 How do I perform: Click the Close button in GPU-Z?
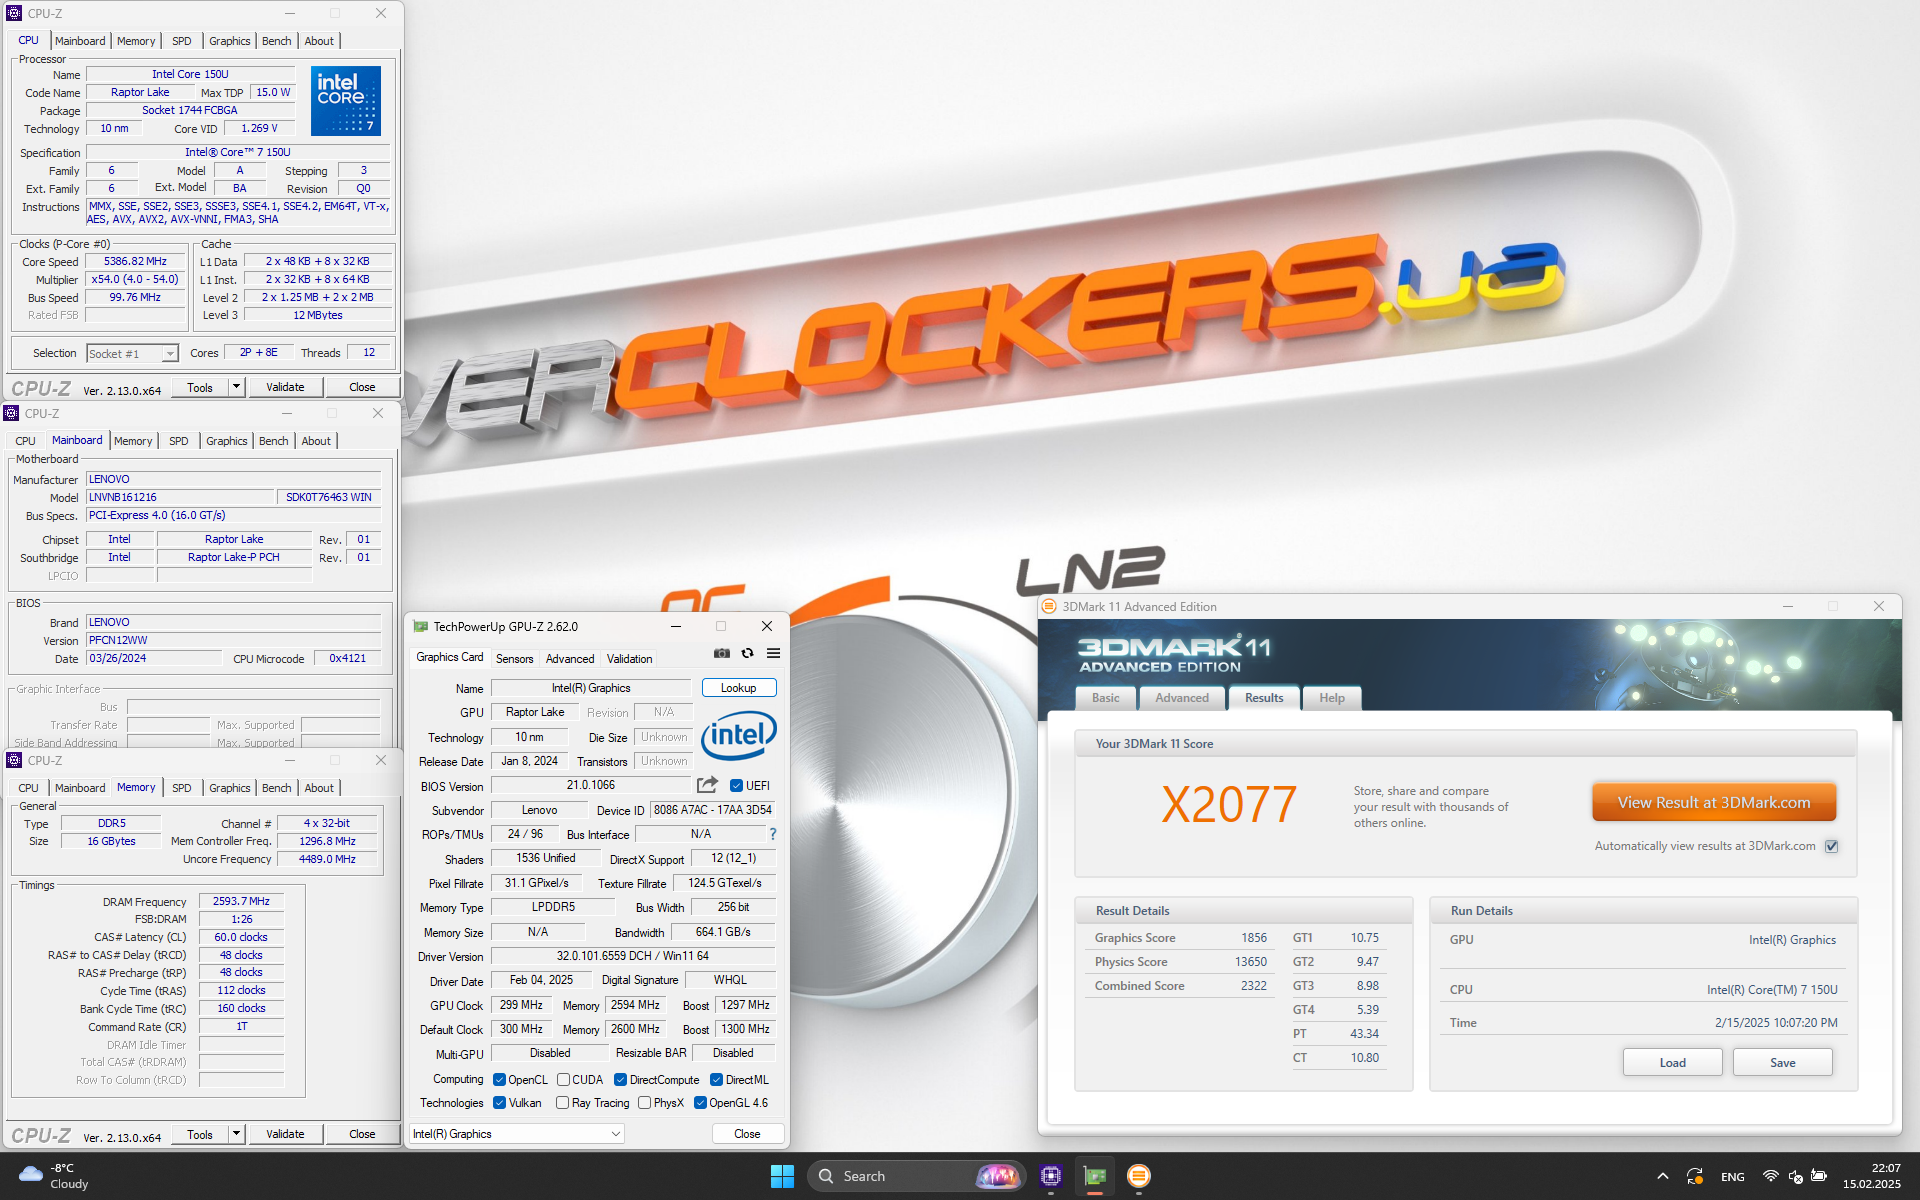click(747, 1134)
